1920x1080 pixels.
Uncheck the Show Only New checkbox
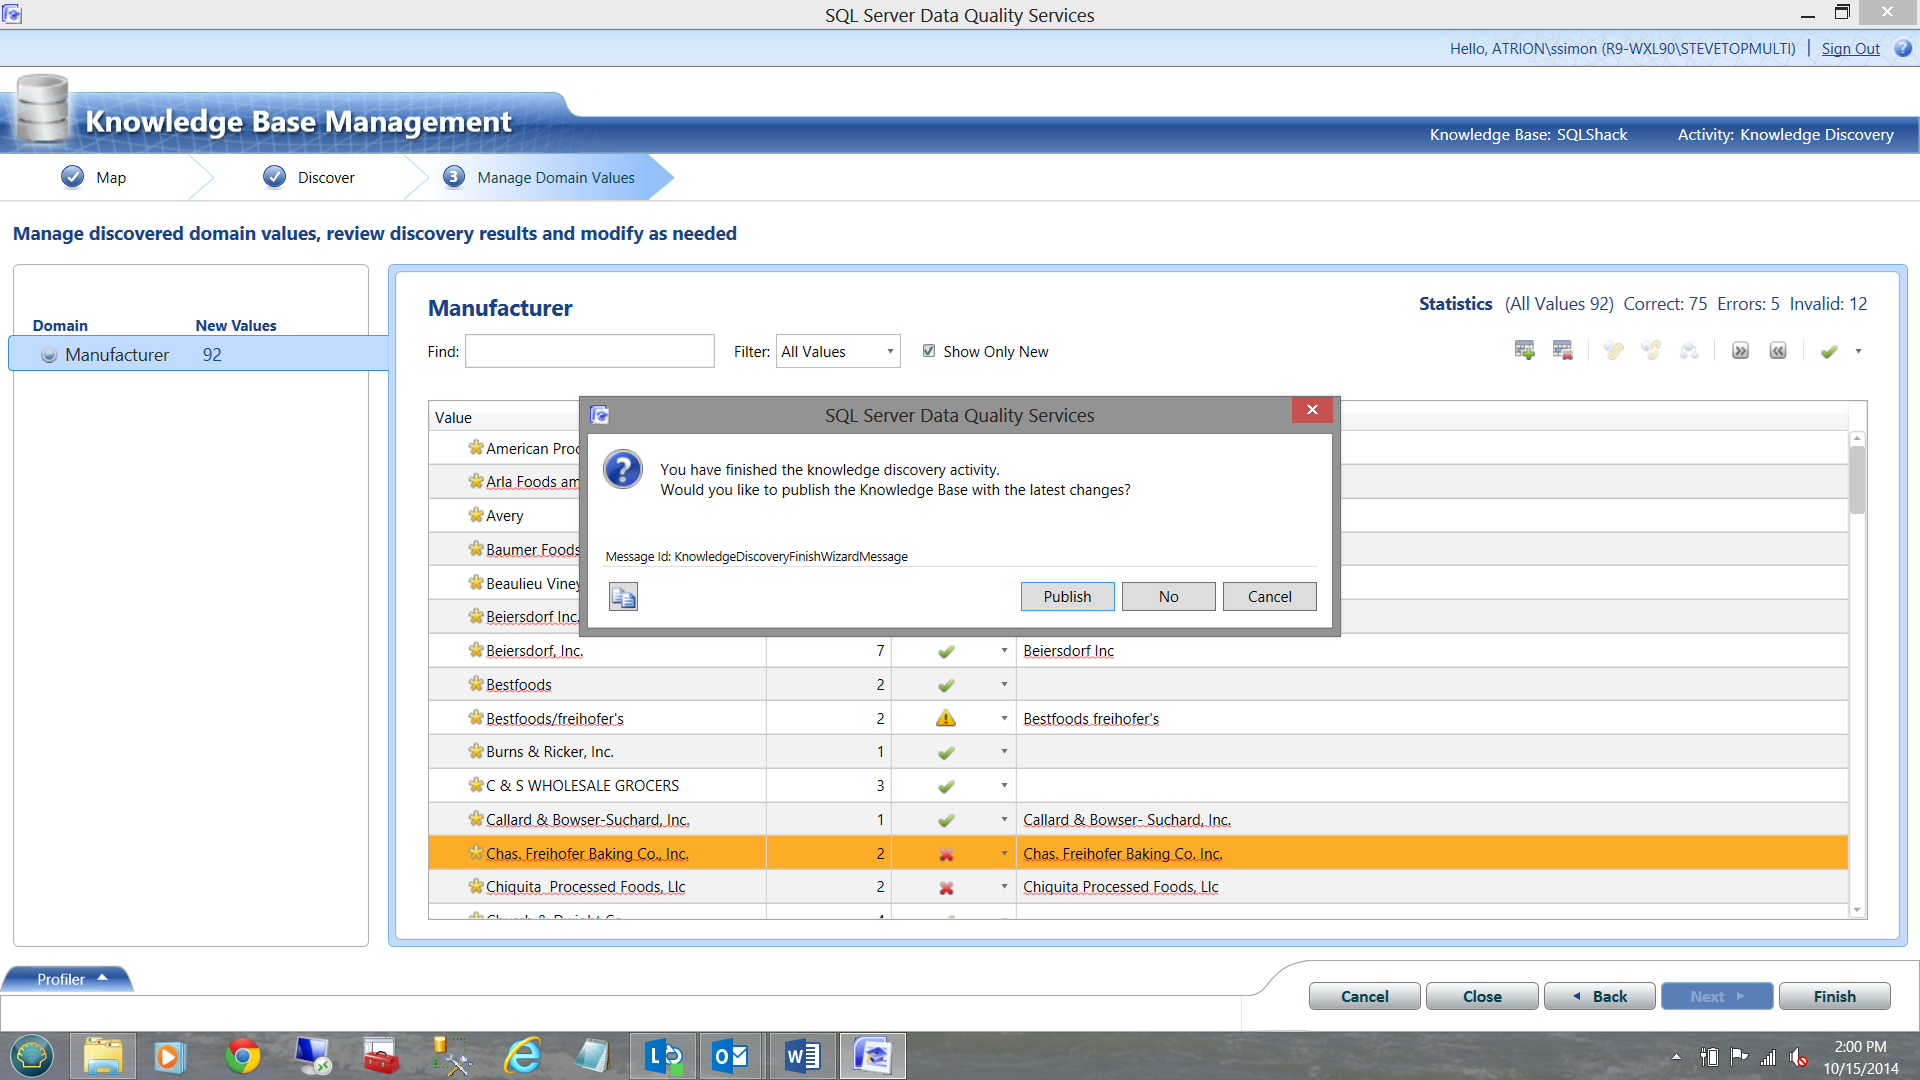tap(929, 351)
